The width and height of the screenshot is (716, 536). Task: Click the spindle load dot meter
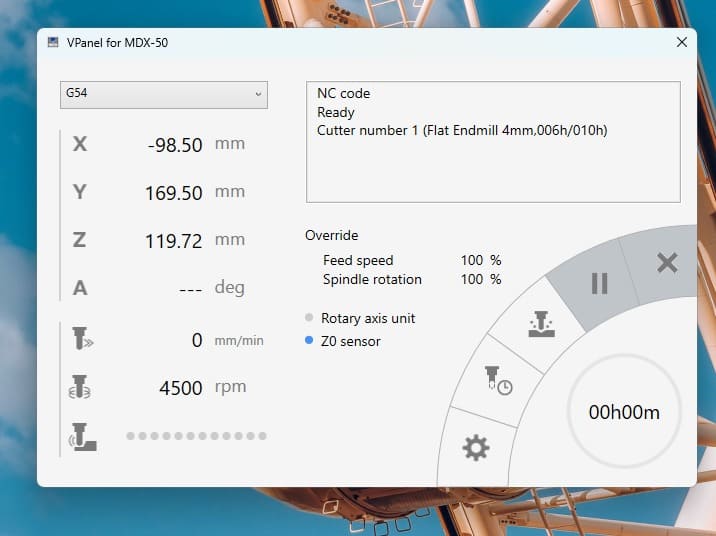click(196, 436)
